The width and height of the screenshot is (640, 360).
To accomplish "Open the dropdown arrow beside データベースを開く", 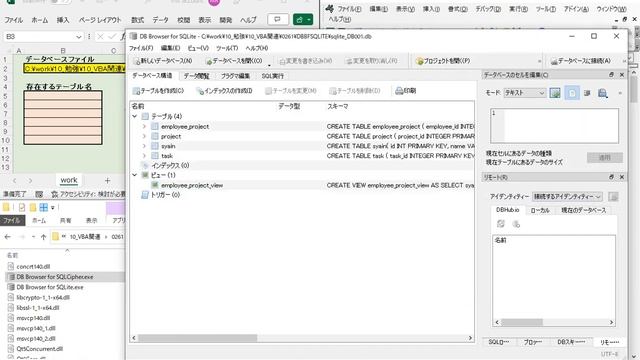I will tap(269, 64).
